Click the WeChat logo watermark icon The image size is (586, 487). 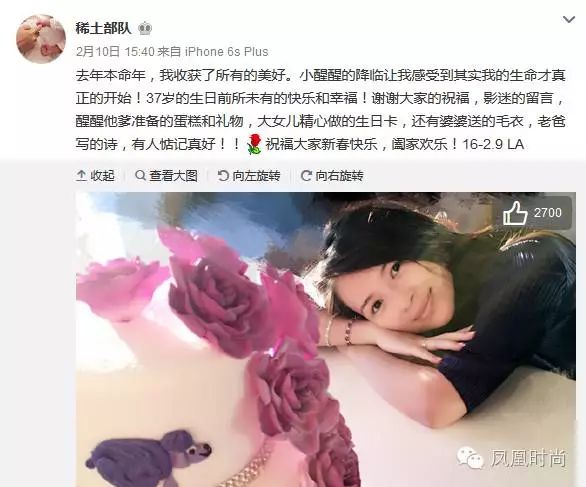[x=470, y=458]
